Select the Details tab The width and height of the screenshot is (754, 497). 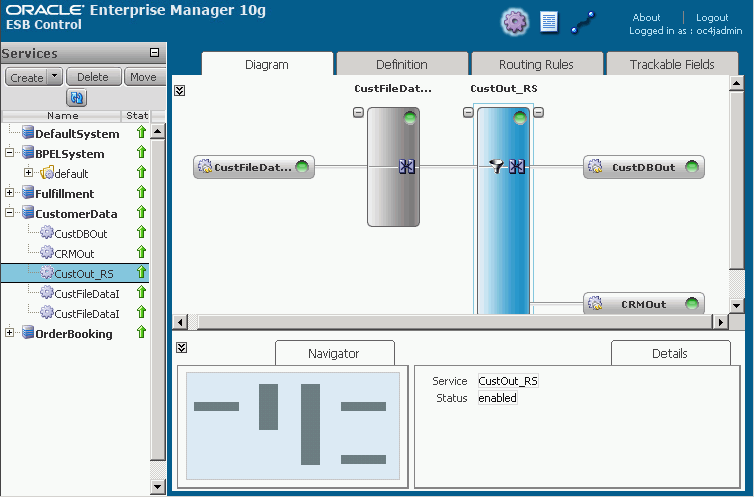tap(670, 353)
